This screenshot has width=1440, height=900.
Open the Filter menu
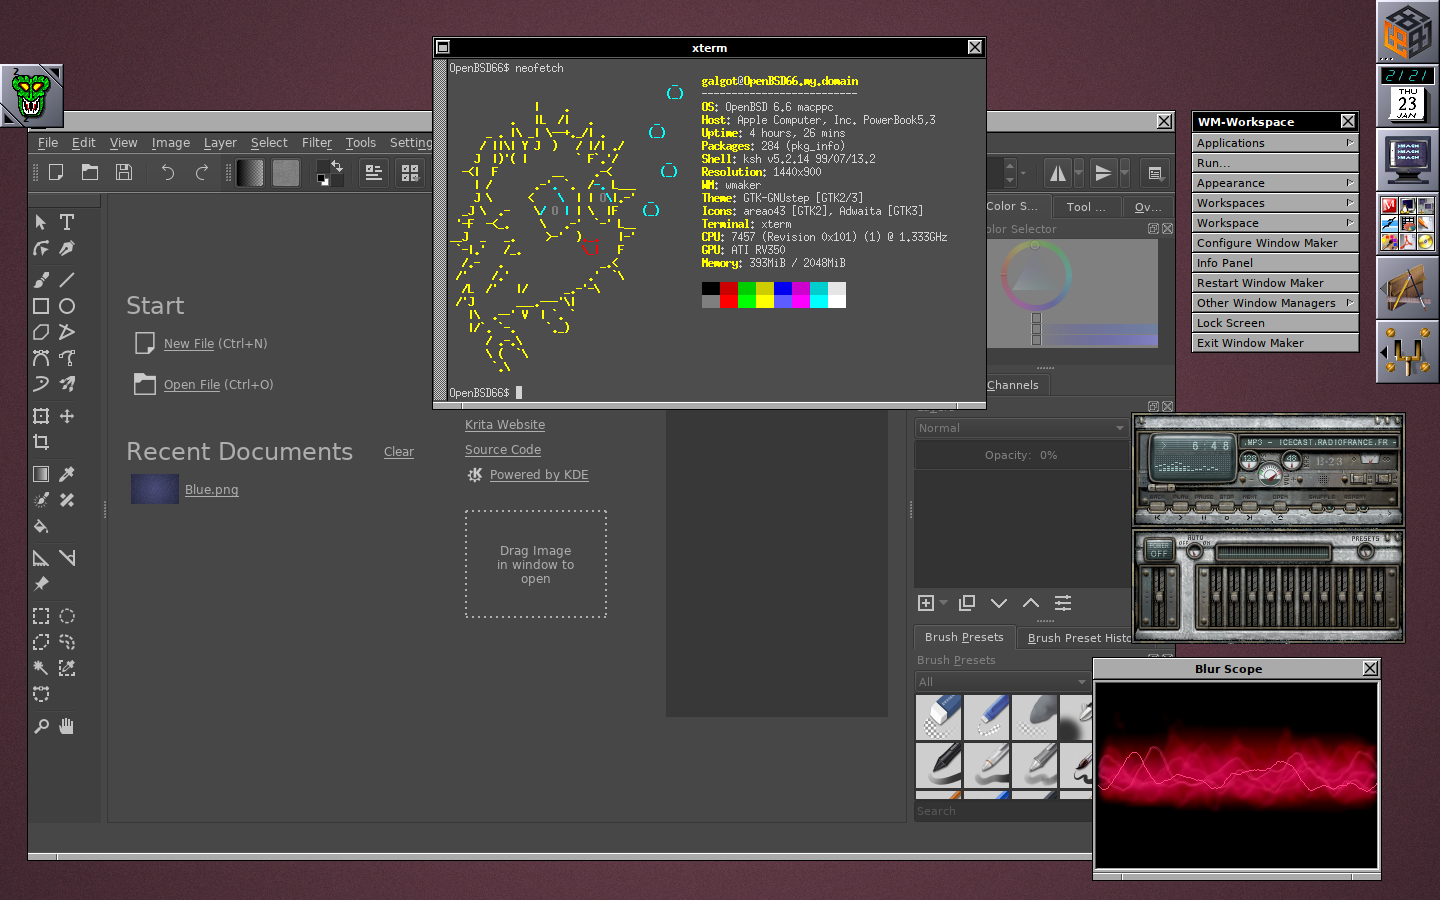click(316, 143)
